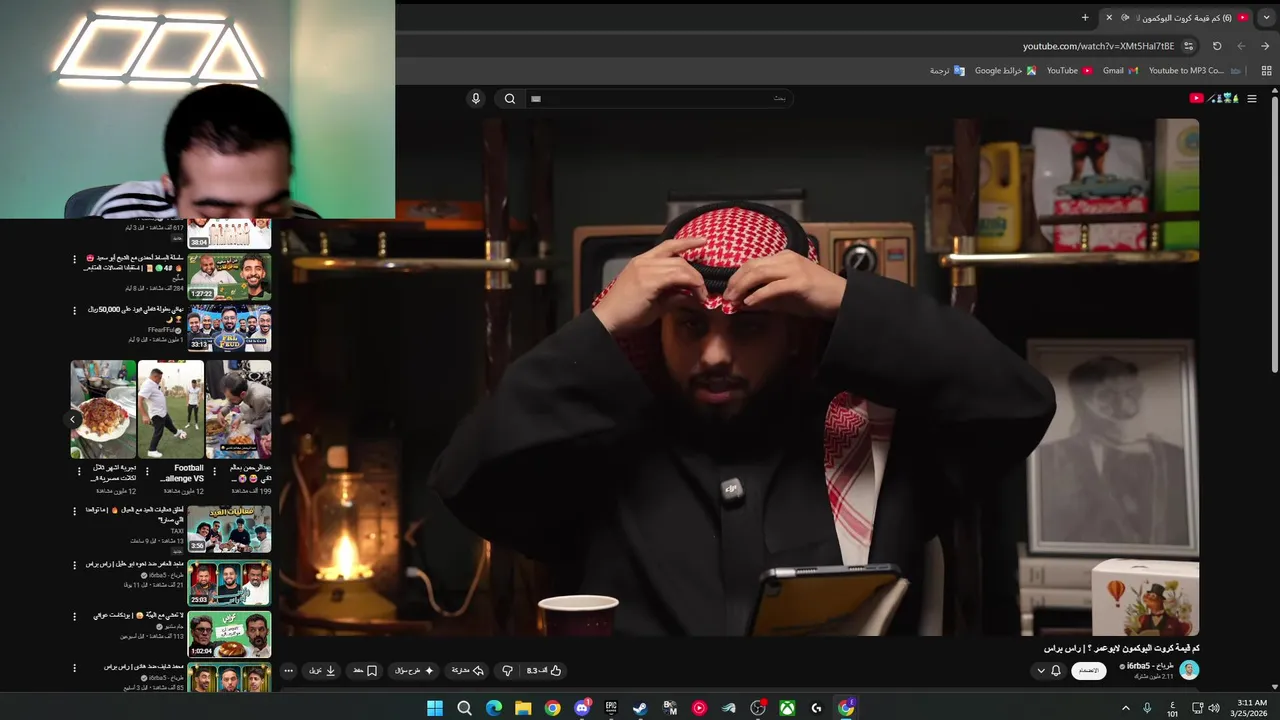Open the Xbox app from taskbar

coord(788,708)
